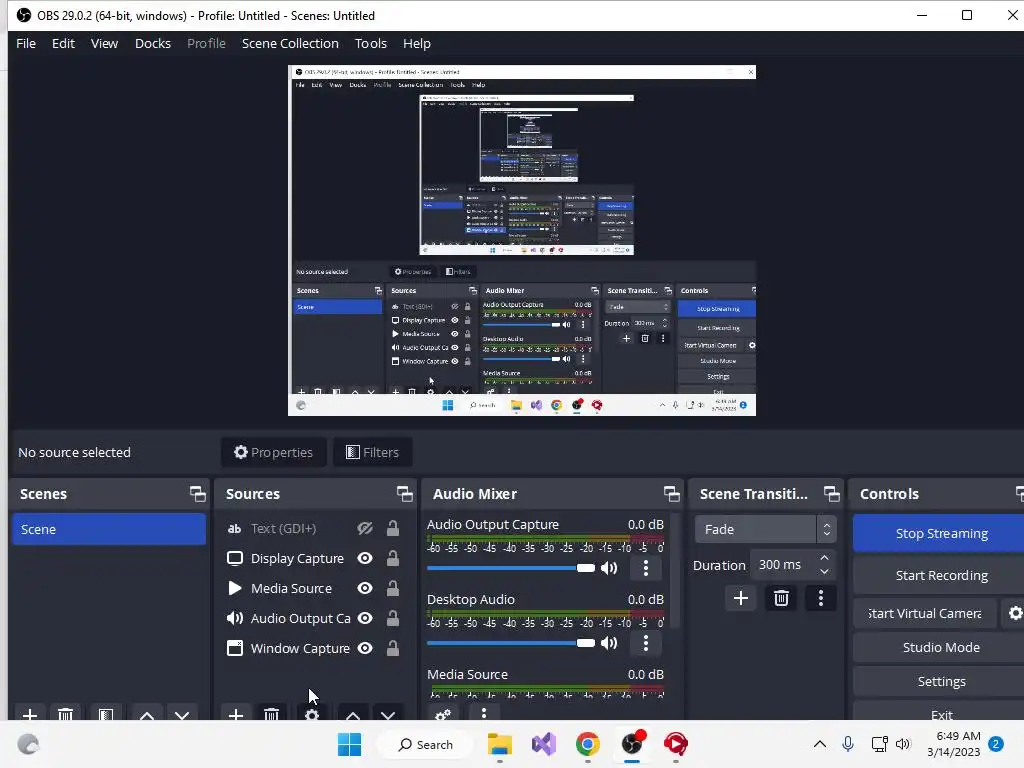Image resolution: width=1024 pixels, height=768 pixels.
Task: Hide the Display Capture source
Action: [x=365, y=558]
